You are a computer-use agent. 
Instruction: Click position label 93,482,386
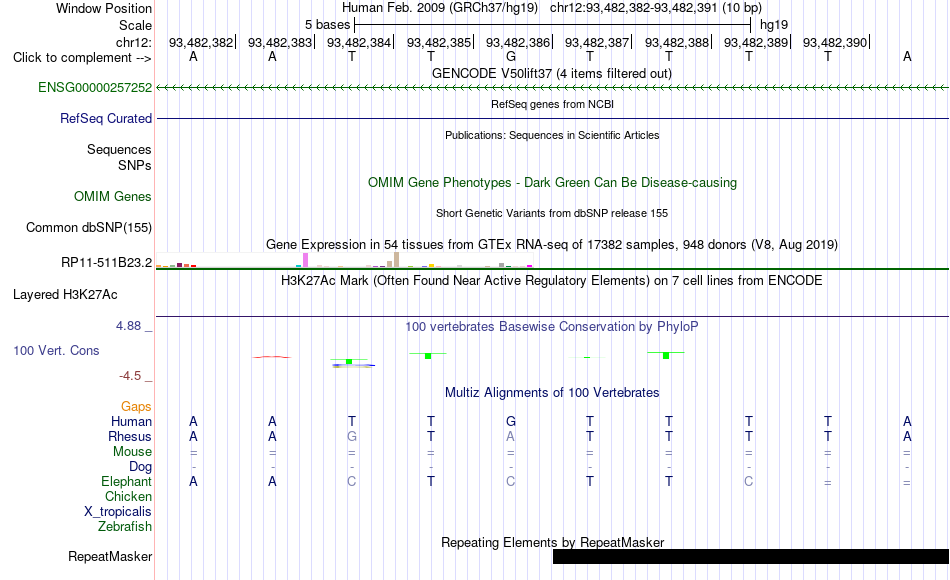pos(518,42)
